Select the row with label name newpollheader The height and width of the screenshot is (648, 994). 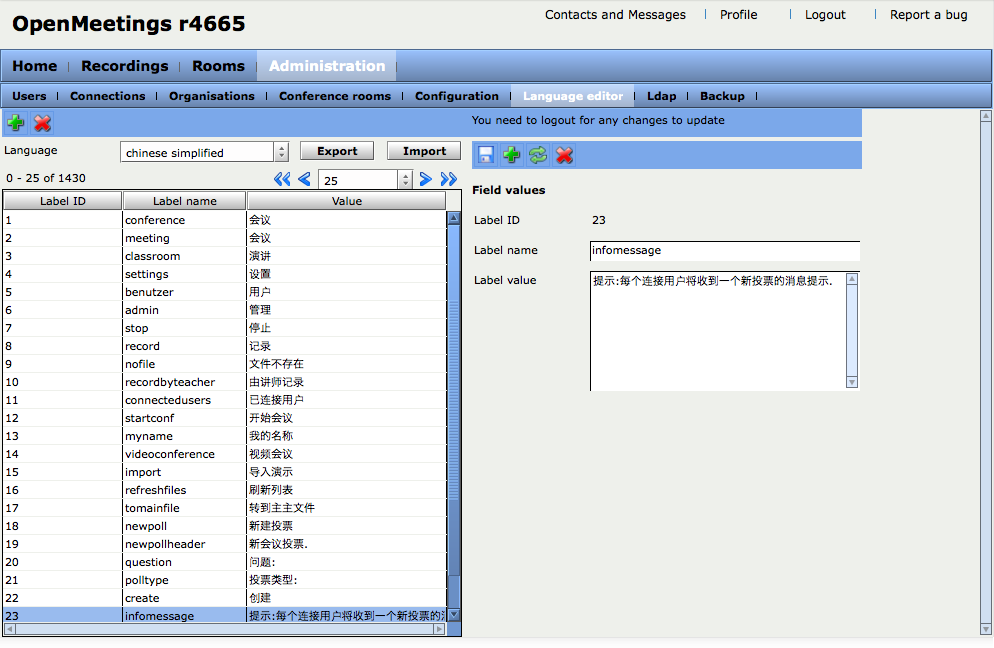tap(225, 544)
